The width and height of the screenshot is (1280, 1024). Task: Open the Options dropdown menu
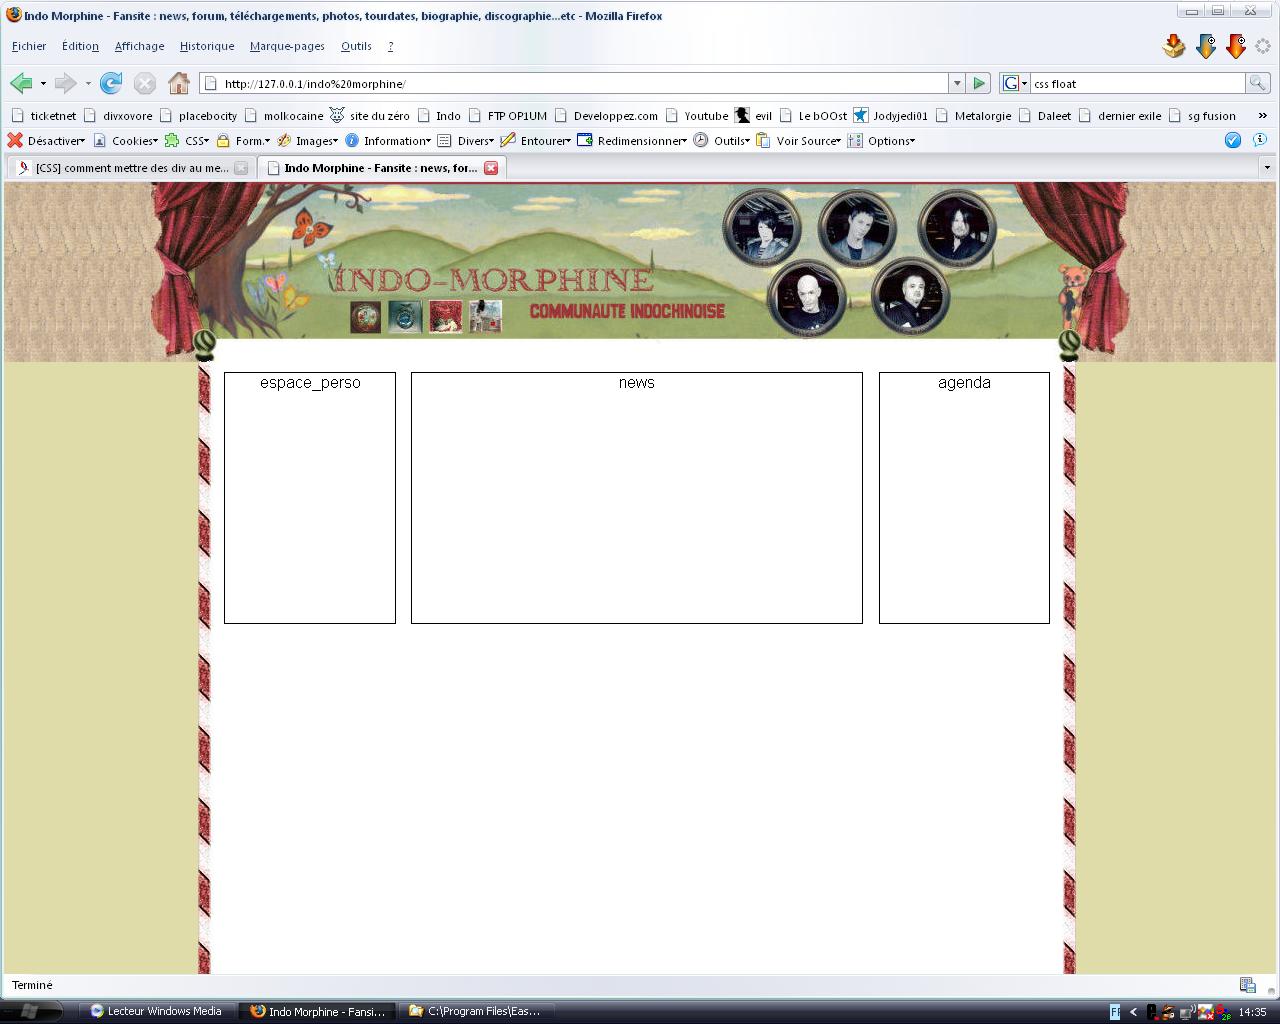click(882, 140)
